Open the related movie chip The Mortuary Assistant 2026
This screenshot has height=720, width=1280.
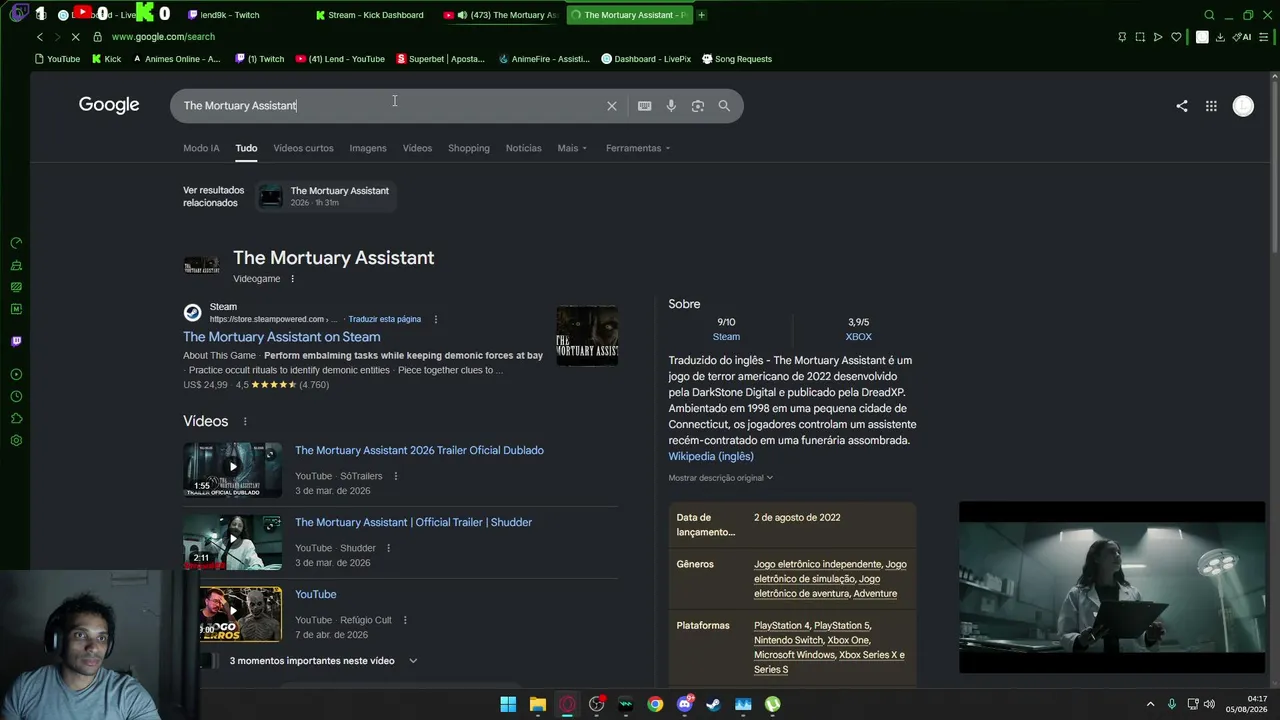[x=326, y=196]
